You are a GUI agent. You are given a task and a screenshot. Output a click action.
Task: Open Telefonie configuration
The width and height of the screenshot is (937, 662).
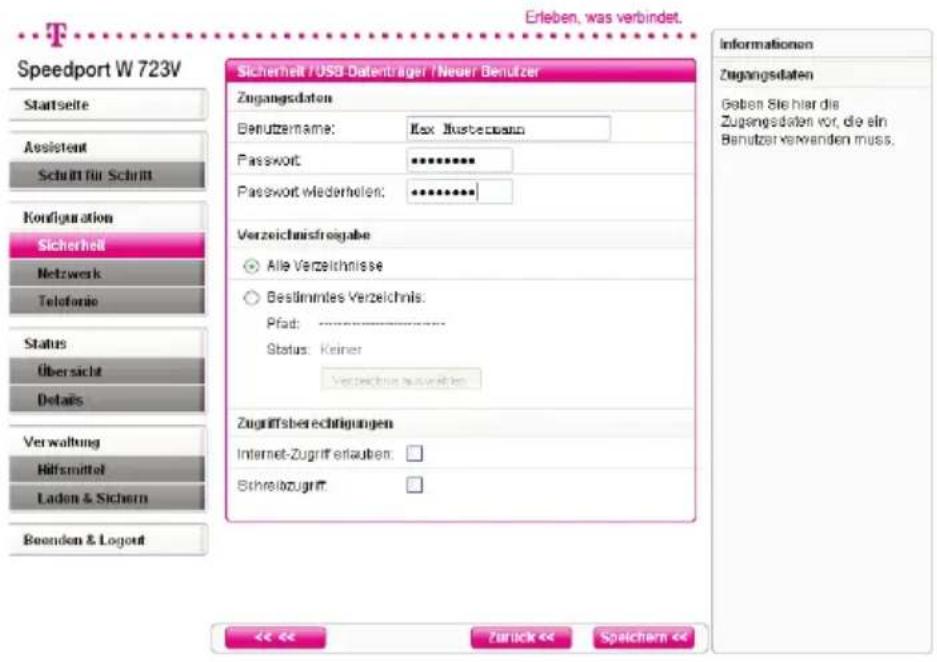coord(107,301)
